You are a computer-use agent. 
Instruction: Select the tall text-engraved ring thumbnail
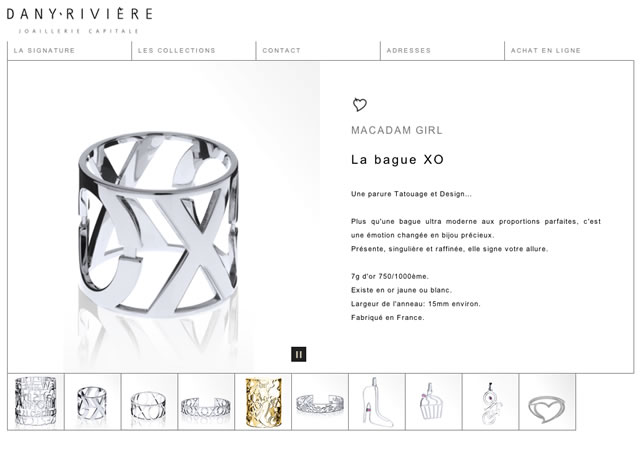click(36, 402)
